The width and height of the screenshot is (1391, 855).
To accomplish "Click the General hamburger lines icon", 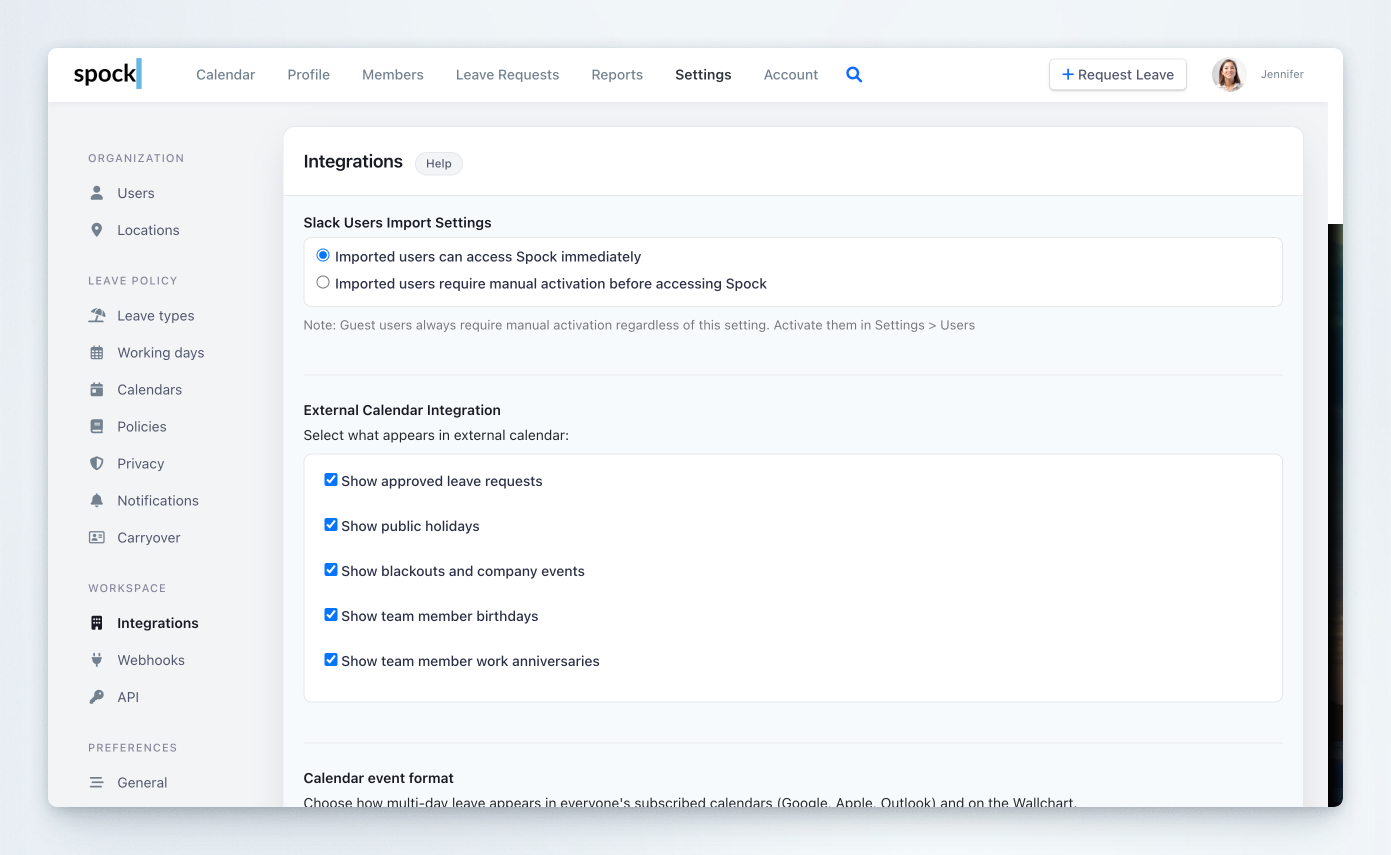I will pos(97,783).
